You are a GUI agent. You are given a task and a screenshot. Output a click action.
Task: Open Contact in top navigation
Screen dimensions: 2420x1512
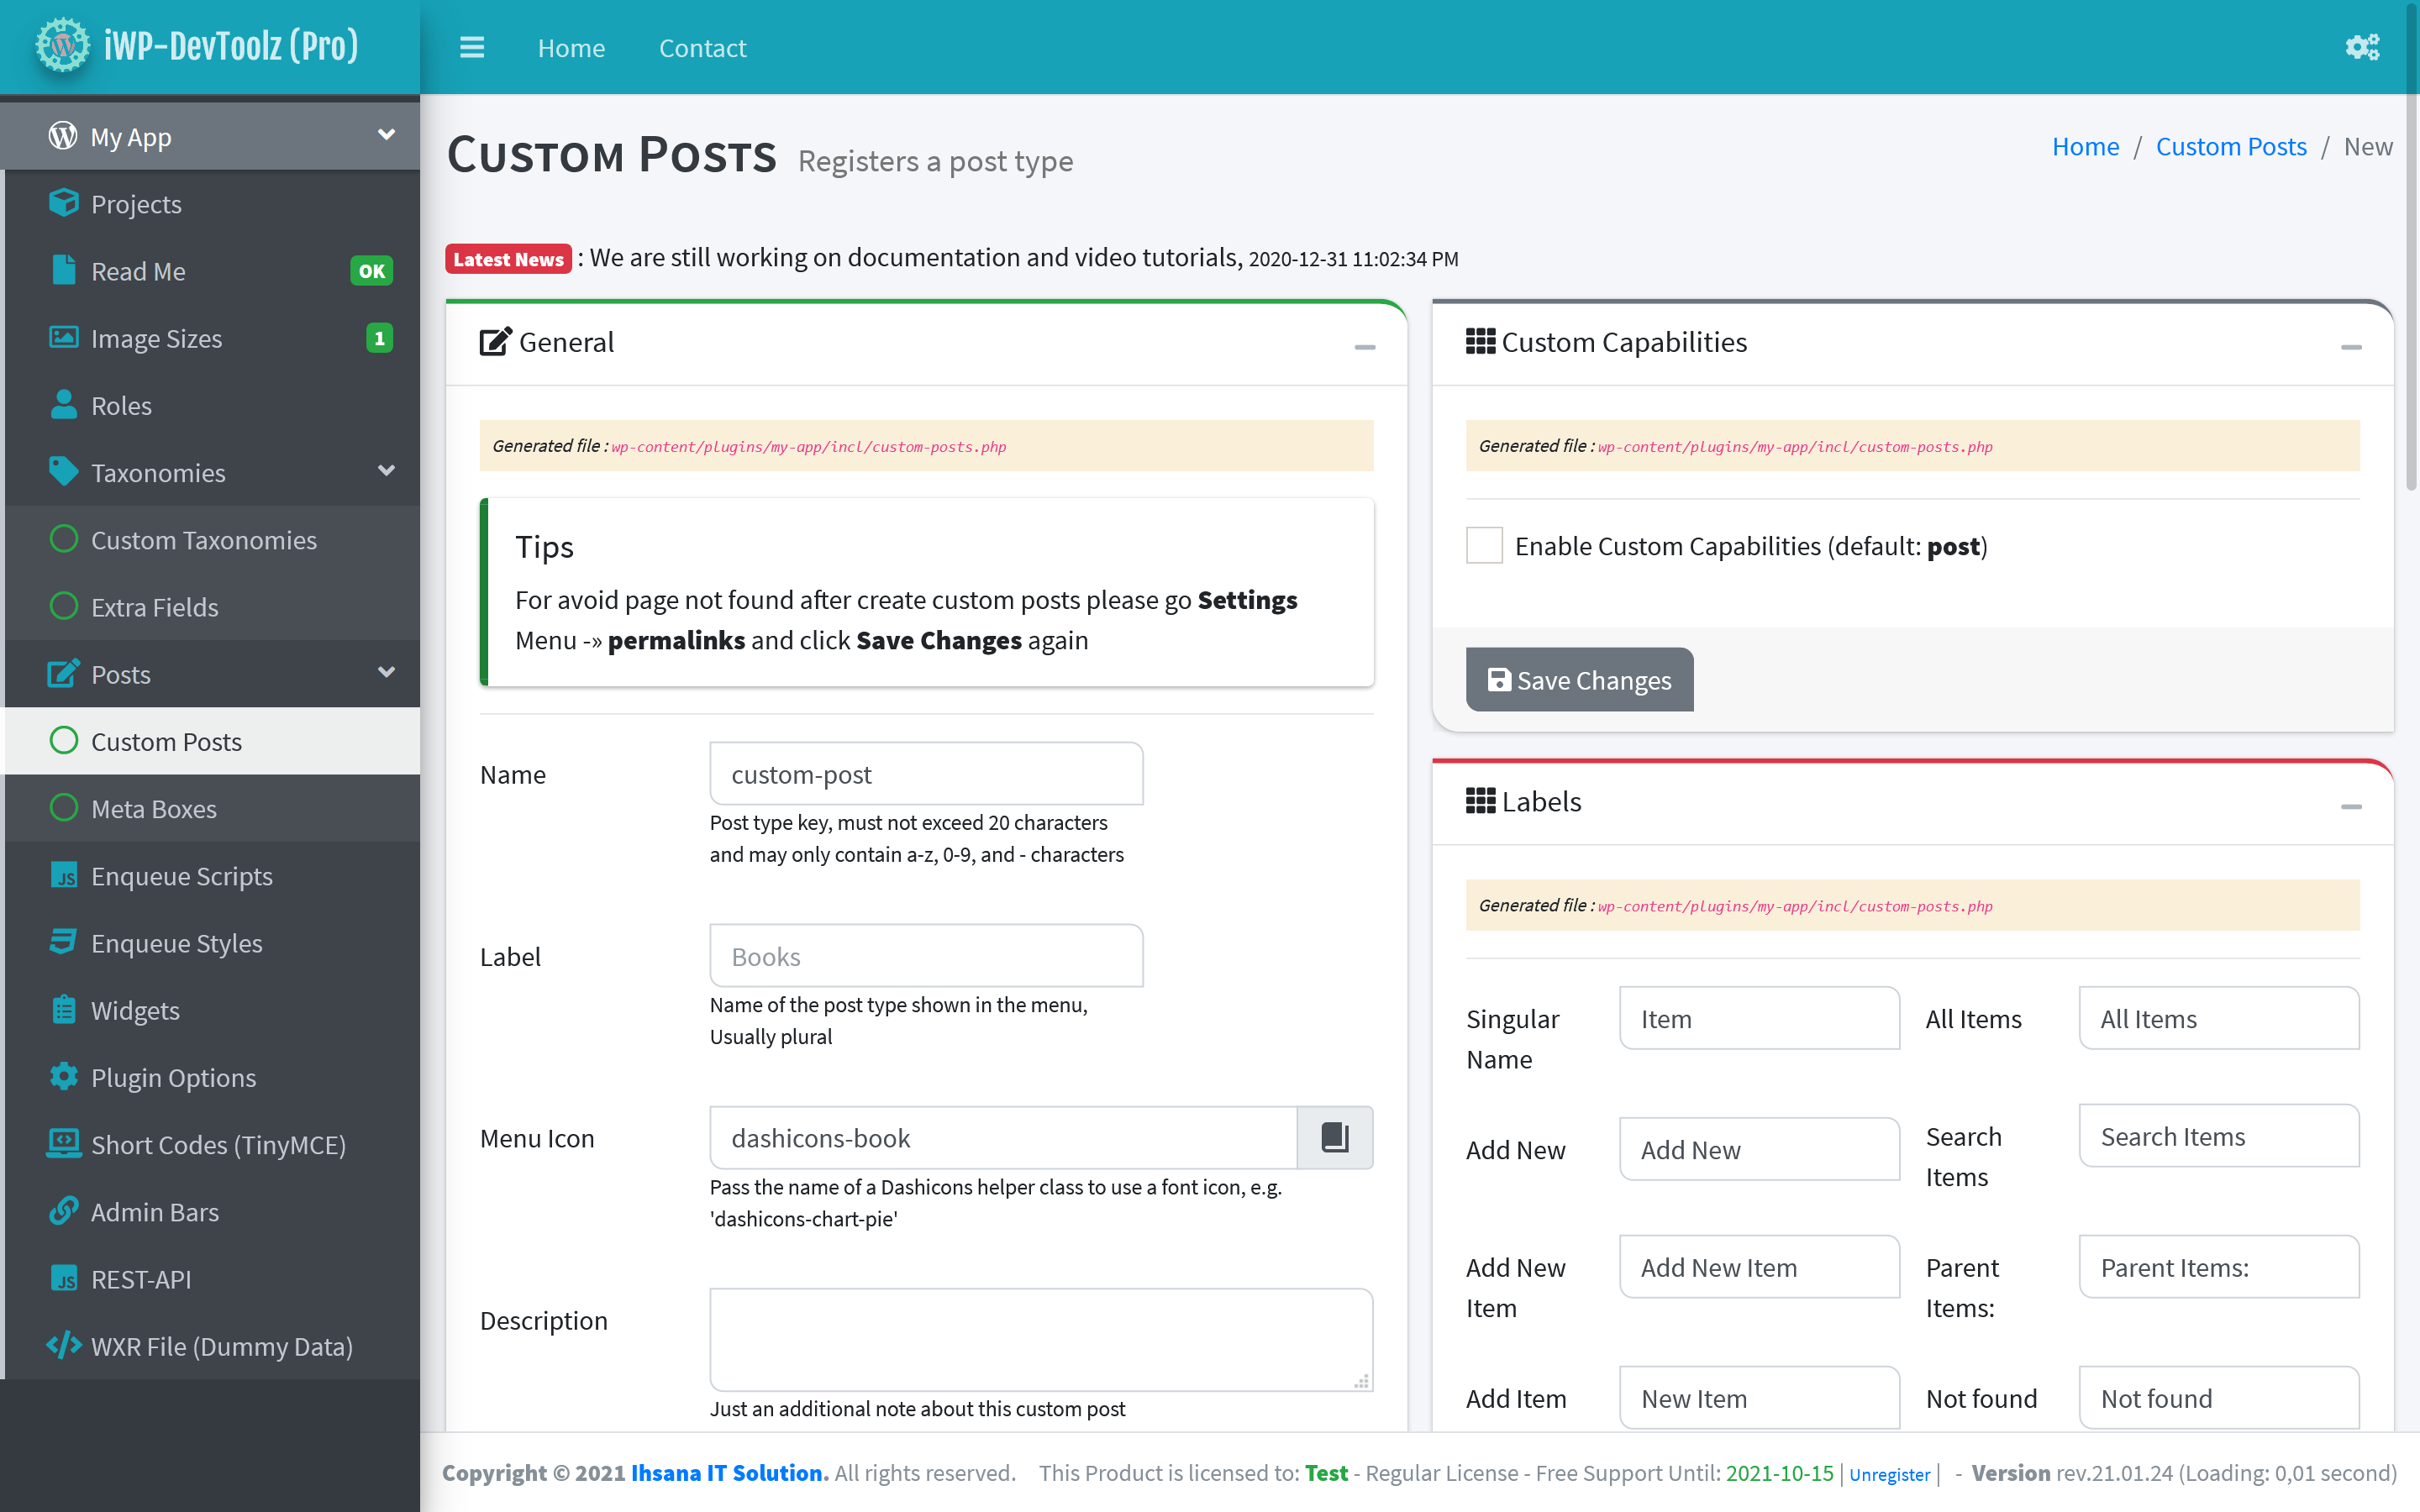point(702,48)
